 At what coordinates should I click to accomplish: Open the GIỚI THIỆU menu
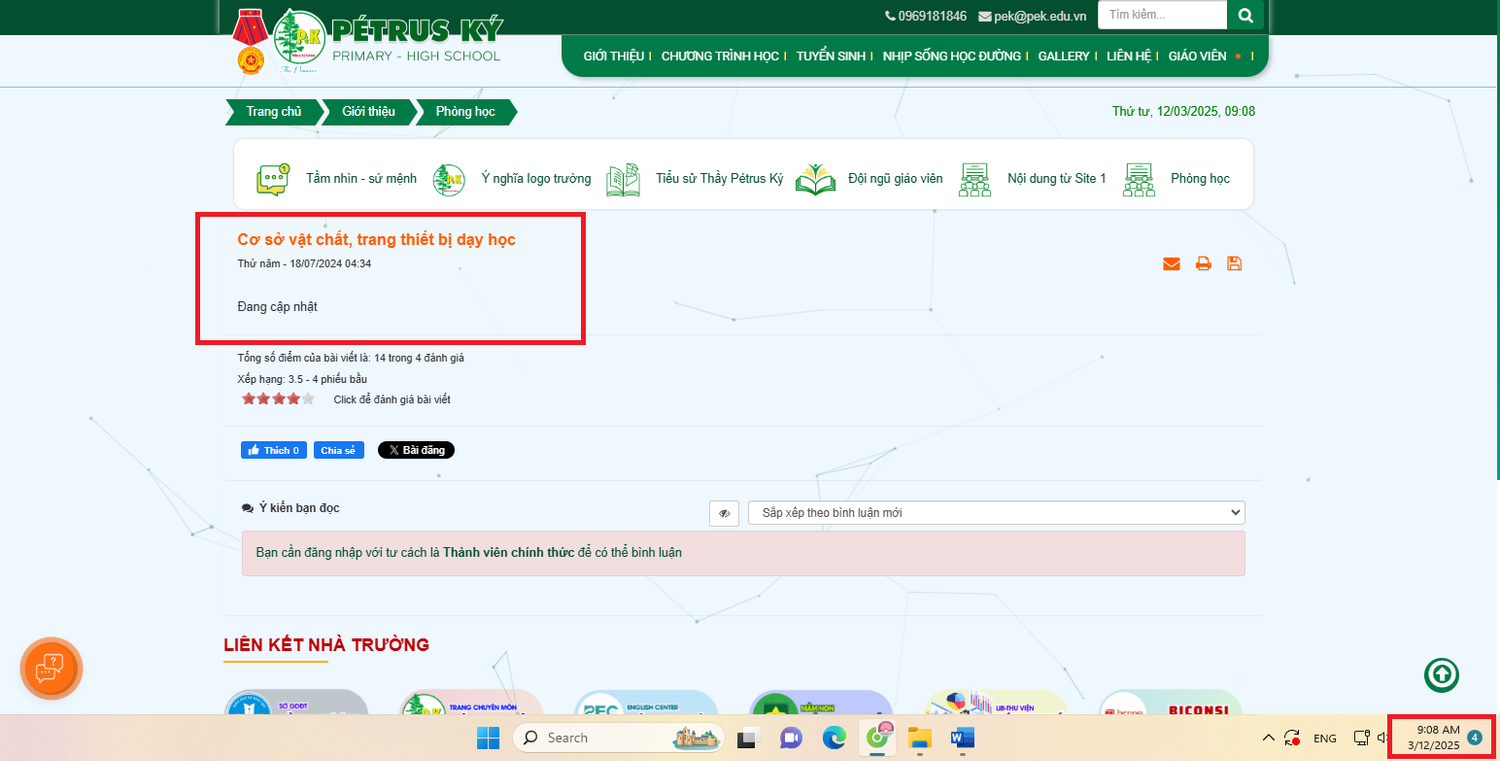(614, 56)
